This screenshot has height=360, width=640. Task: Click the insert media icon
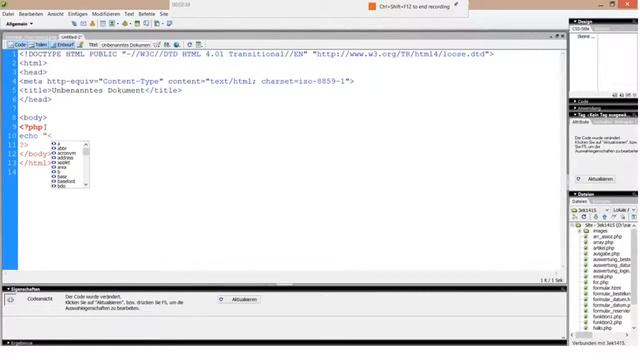pos(125,24)
